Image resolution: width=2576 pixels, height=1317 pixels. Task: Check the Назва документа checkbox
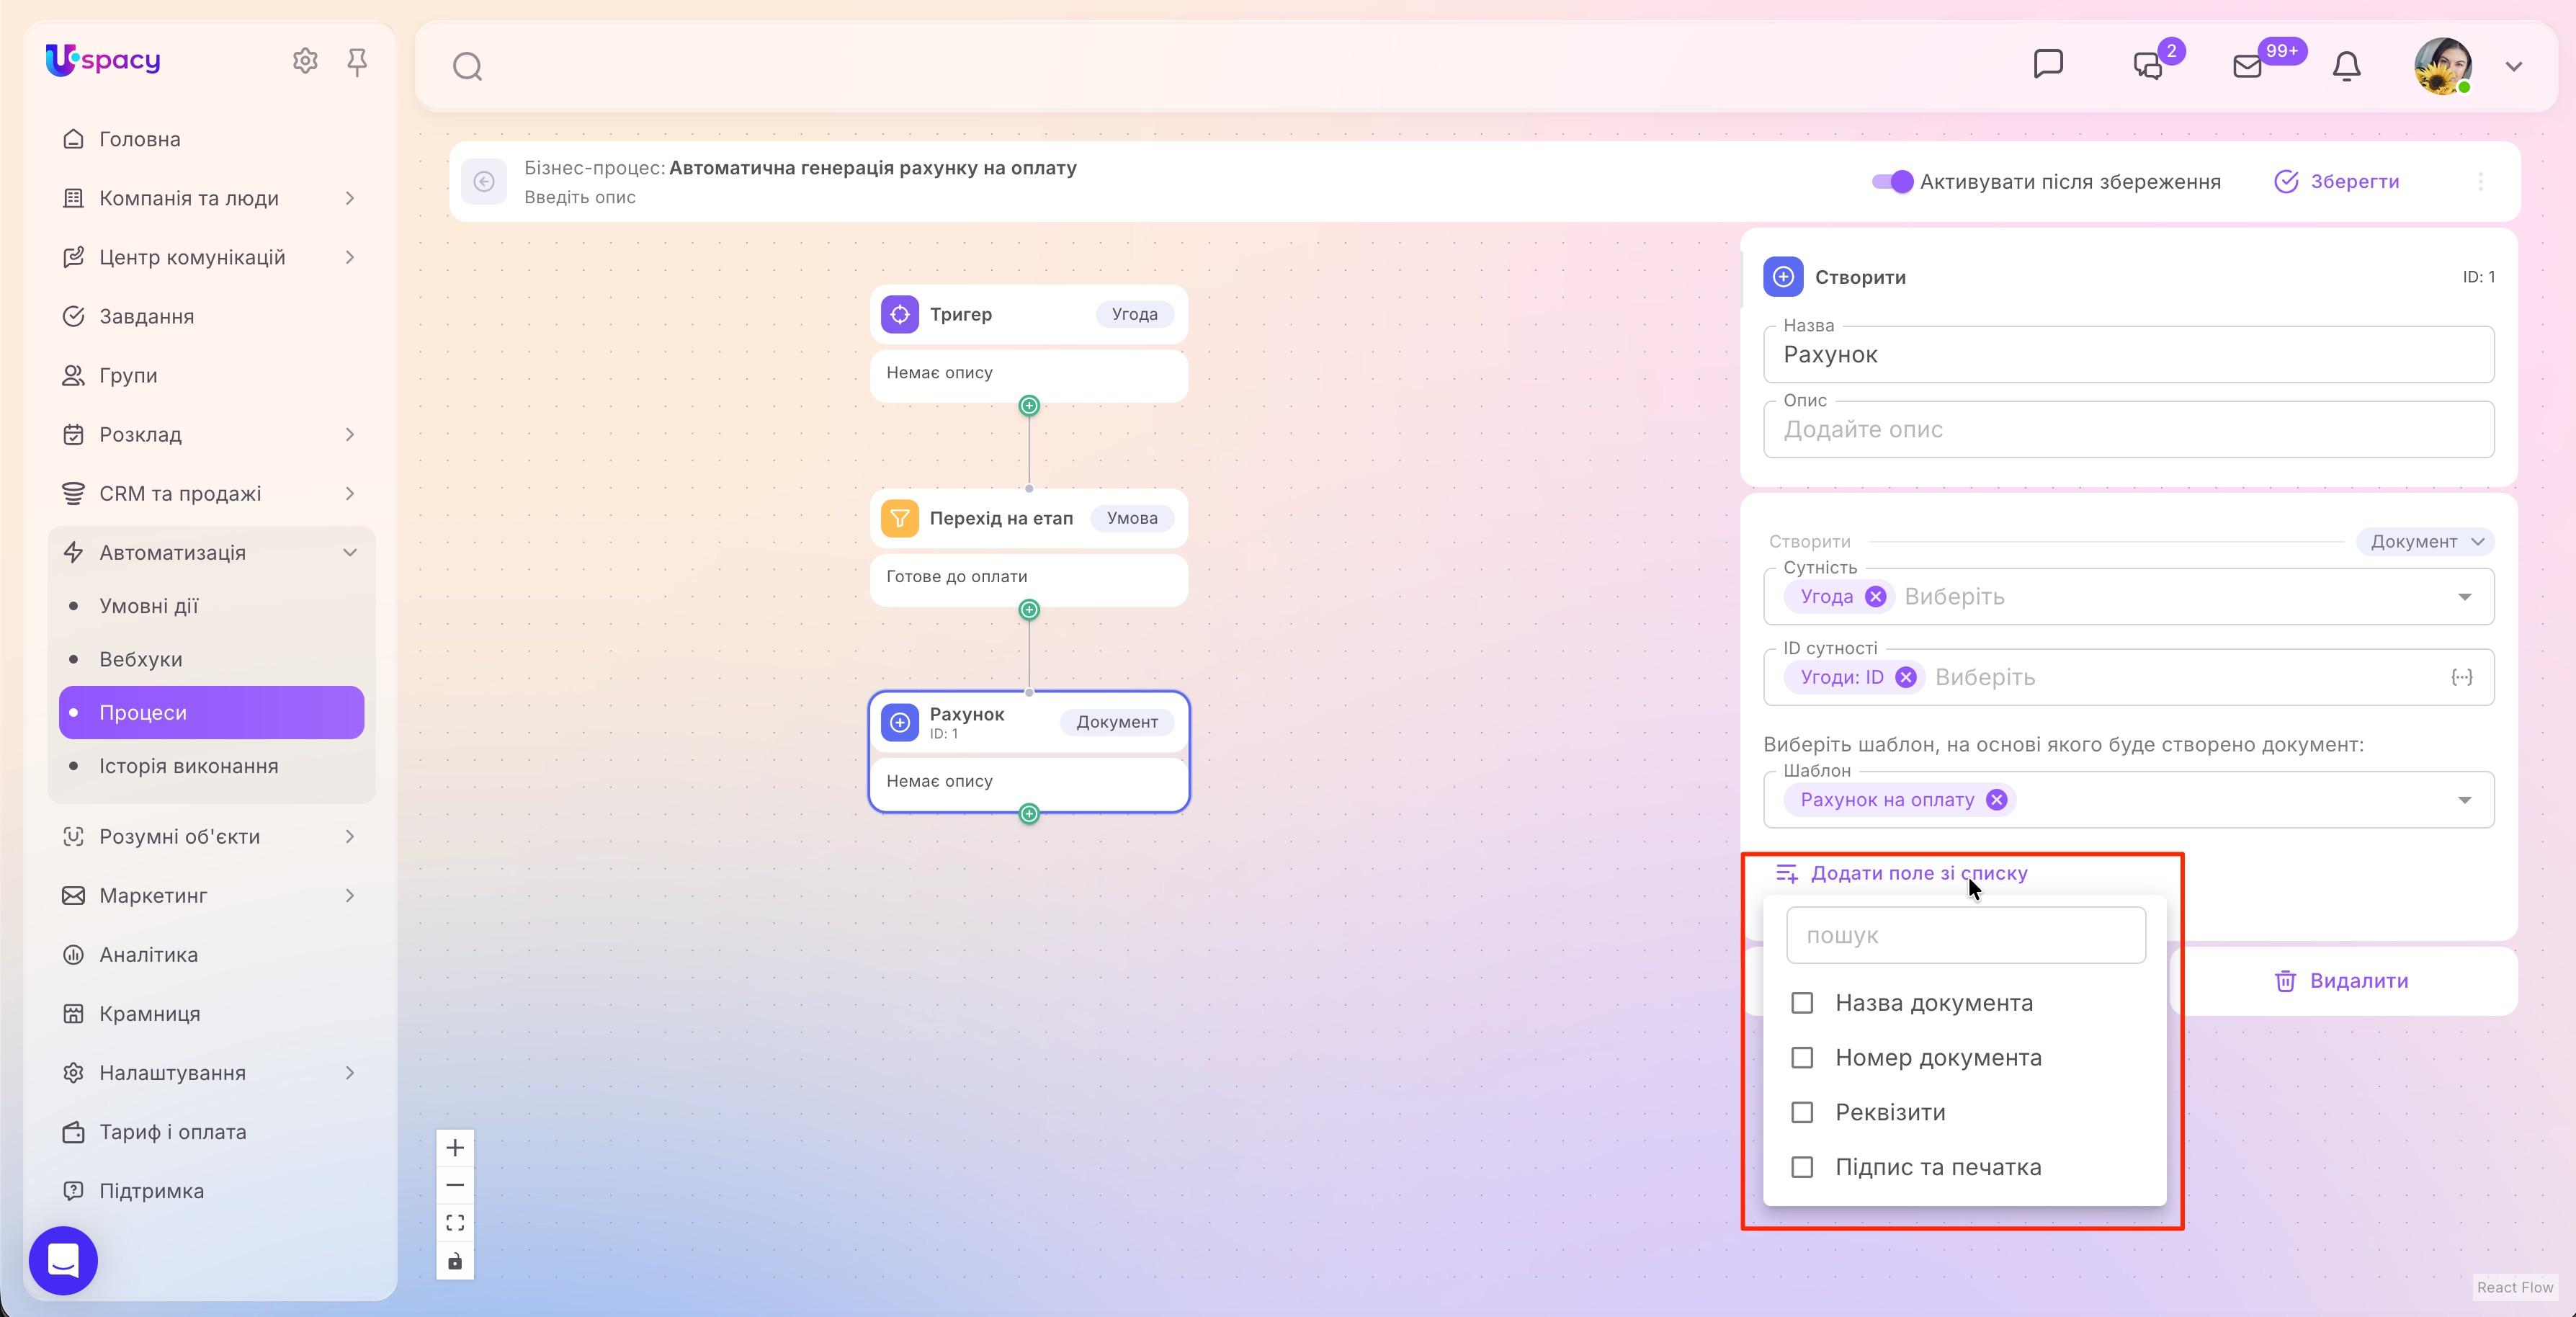(1802, 1002)
